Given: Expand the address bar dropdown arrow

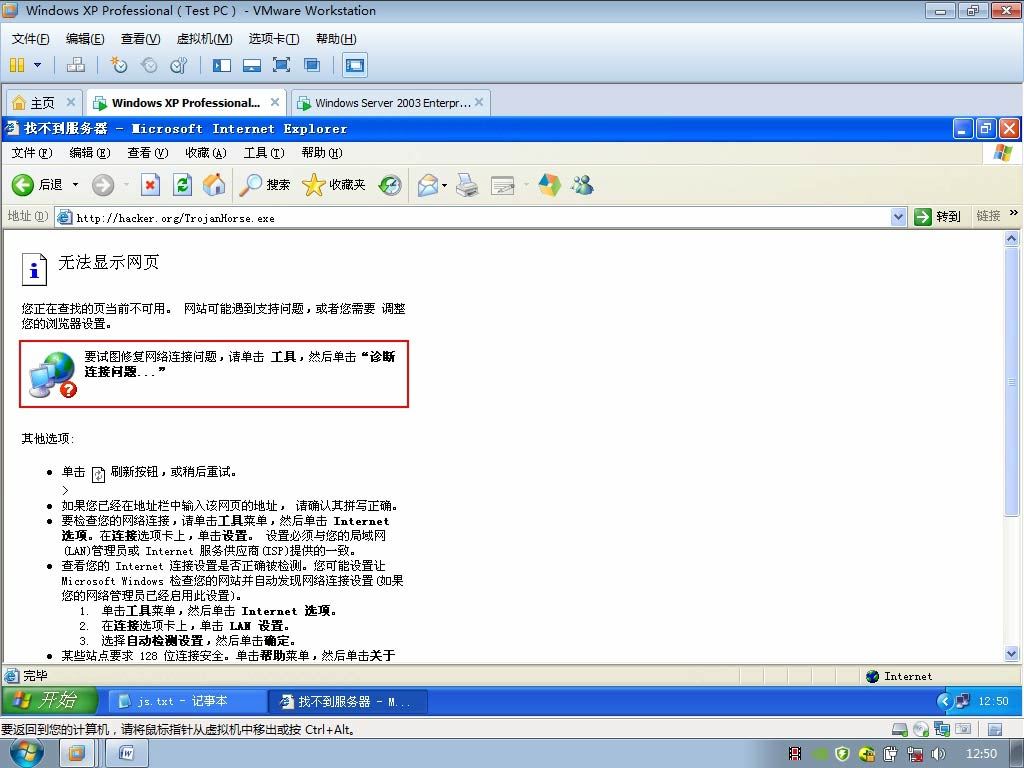Looking at the screenshot, I should 899,217.
